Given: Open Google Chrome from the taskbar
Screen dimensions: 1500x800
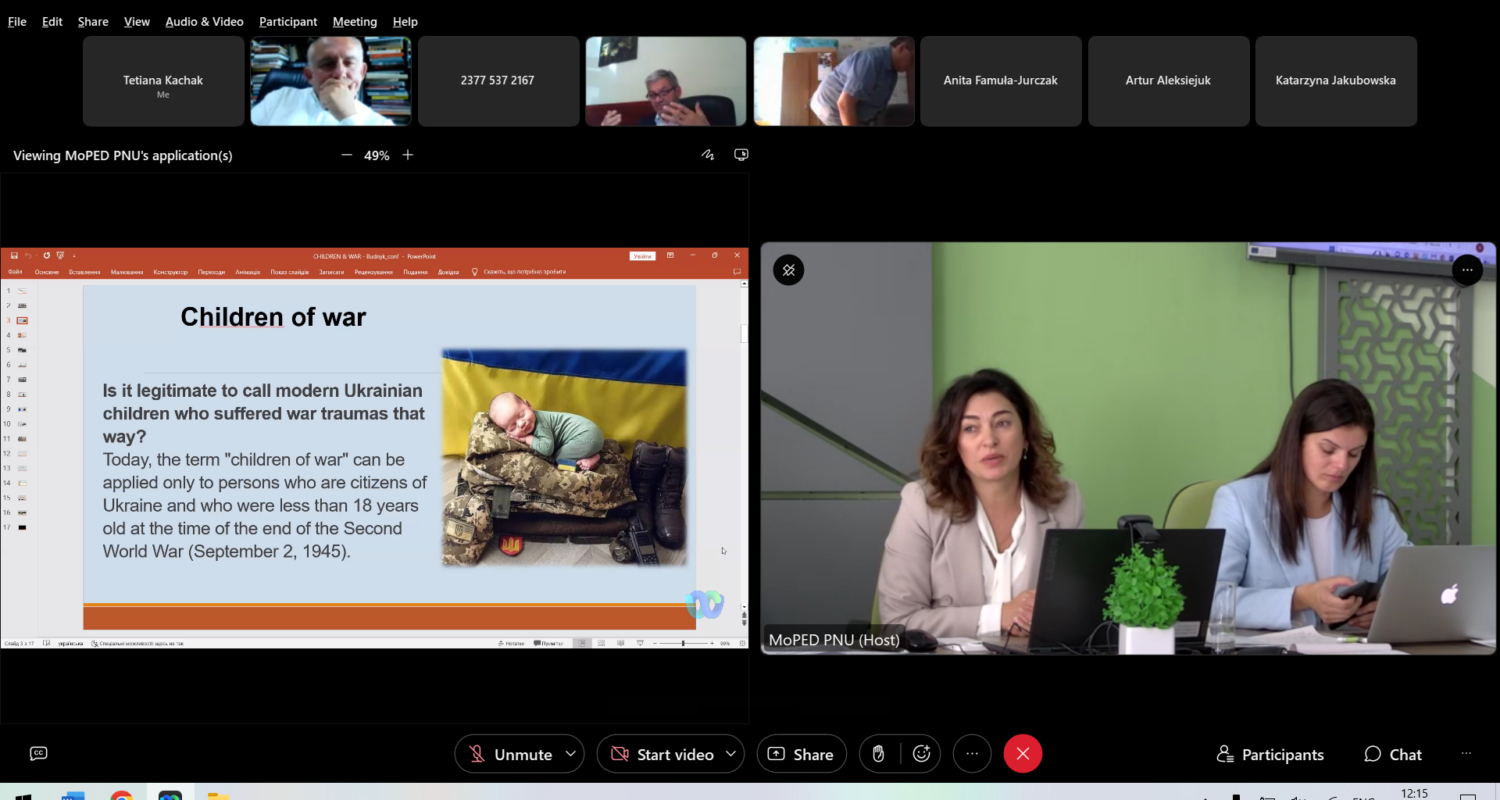Looking at the screenshot, I should 122,796.
